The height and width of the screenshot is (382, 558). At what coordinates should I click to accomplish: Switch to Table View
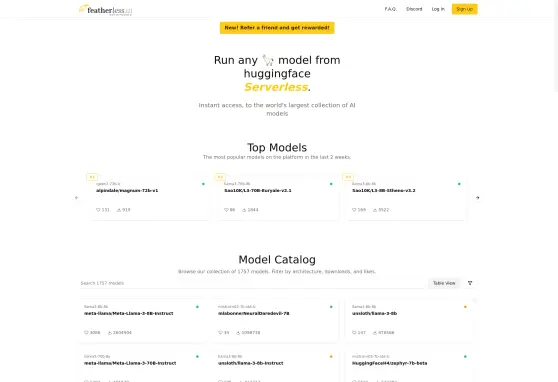tap(444, 283)
